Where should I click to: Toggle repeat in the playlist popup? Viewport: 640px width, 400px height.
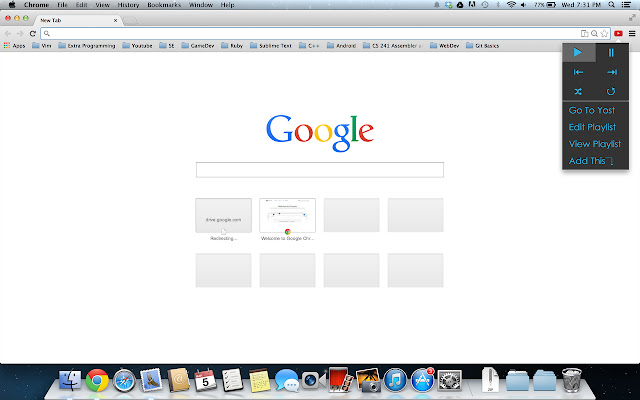611,91
